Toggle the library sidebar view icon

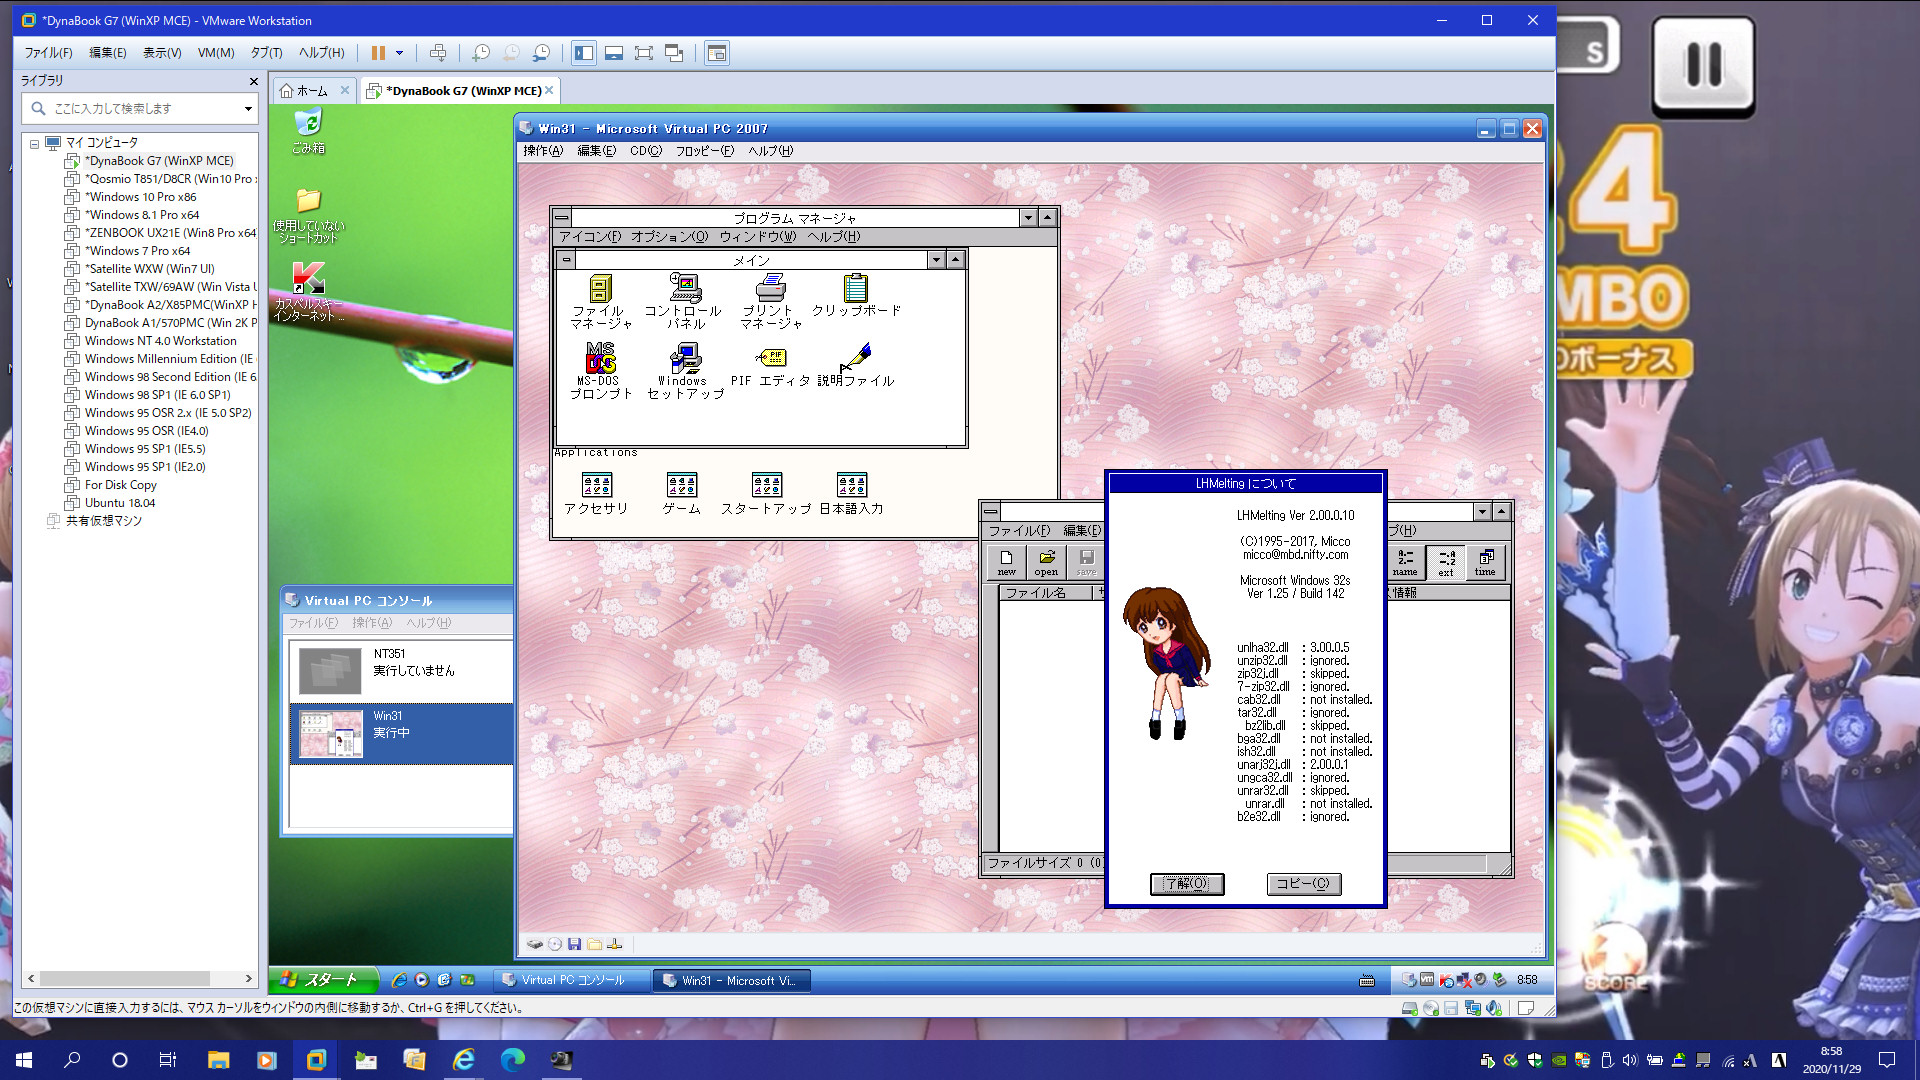coord(584,53)
